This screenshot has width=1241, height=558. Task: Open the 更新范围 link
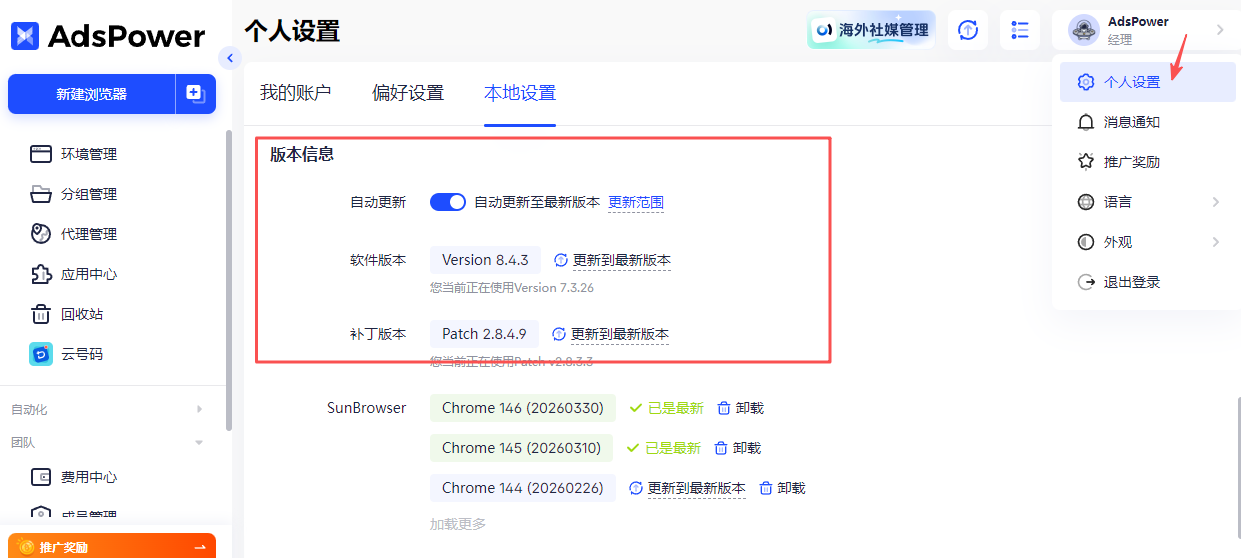636,202
